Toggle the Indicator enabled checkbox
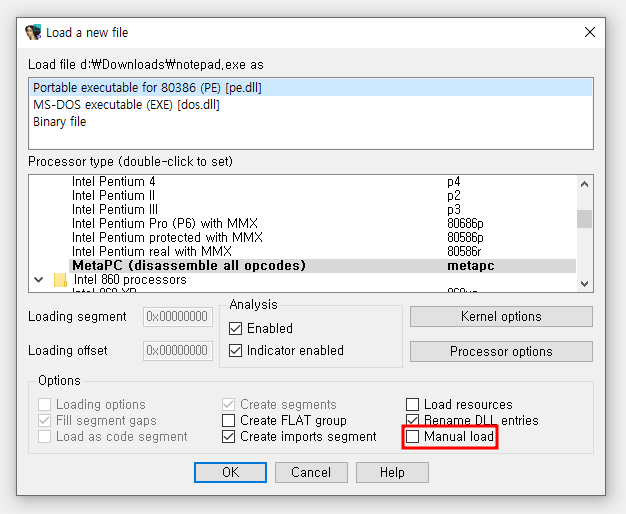The image size is (626, 514). point(236,351)
